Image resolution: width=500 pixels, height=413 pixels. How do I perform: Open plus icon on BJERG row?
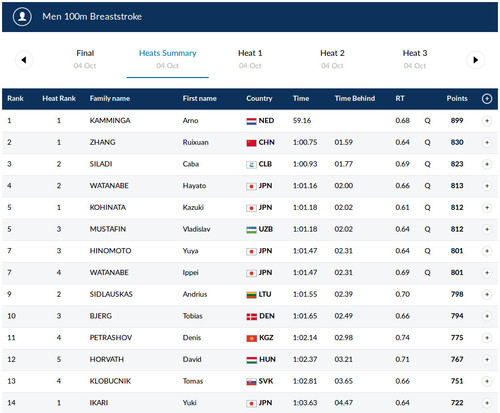(x=487, y=316)
